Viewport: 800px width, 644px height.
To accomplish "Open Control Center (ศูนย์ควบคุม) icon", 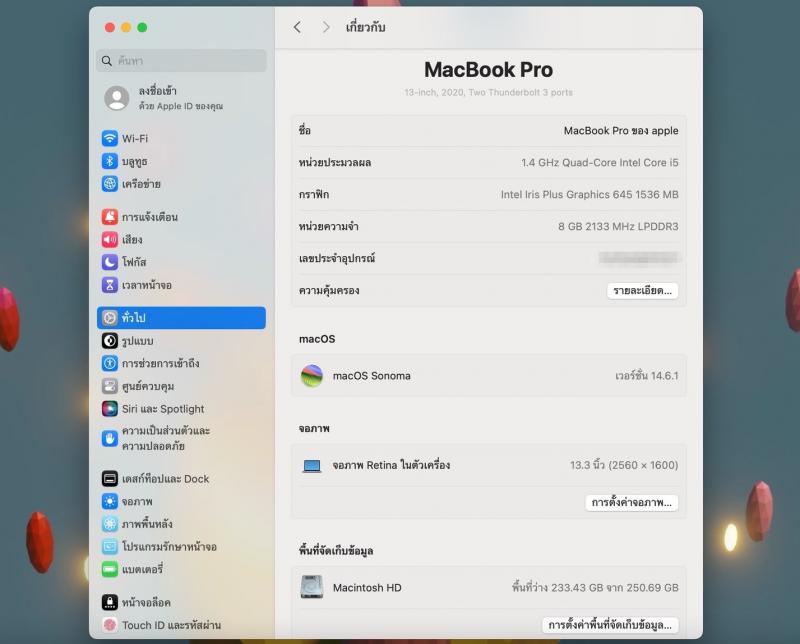I will [110, 386].
